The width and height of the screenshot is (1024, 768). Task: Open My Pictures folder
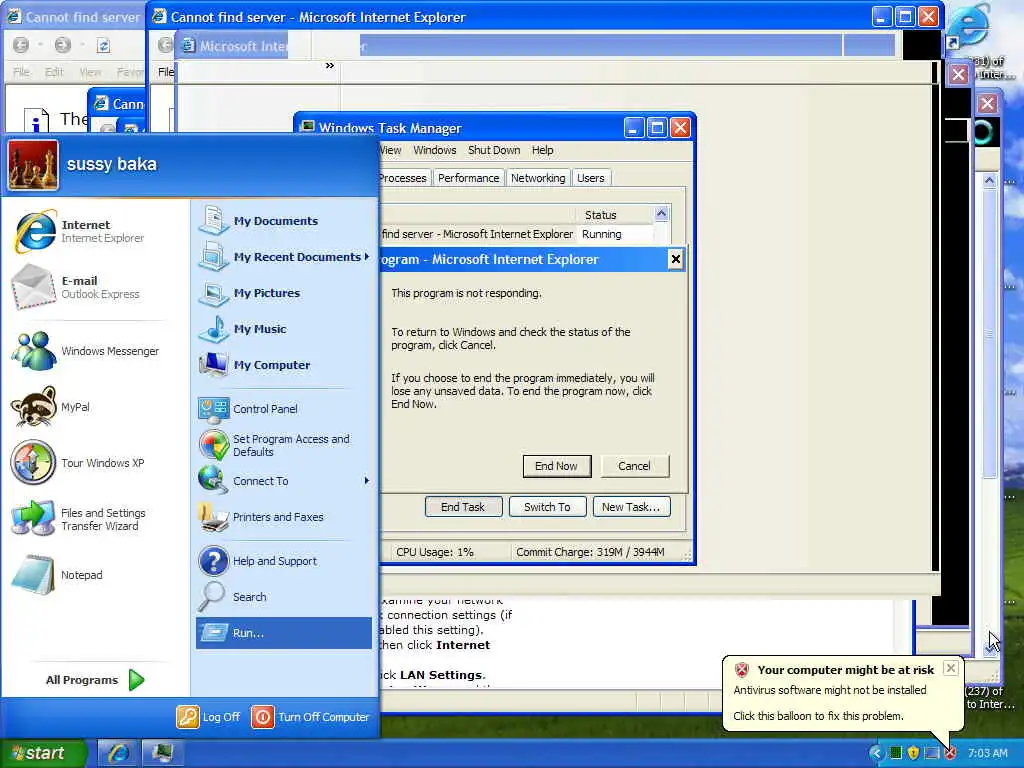pyautogui.click(x=283, y=293)
